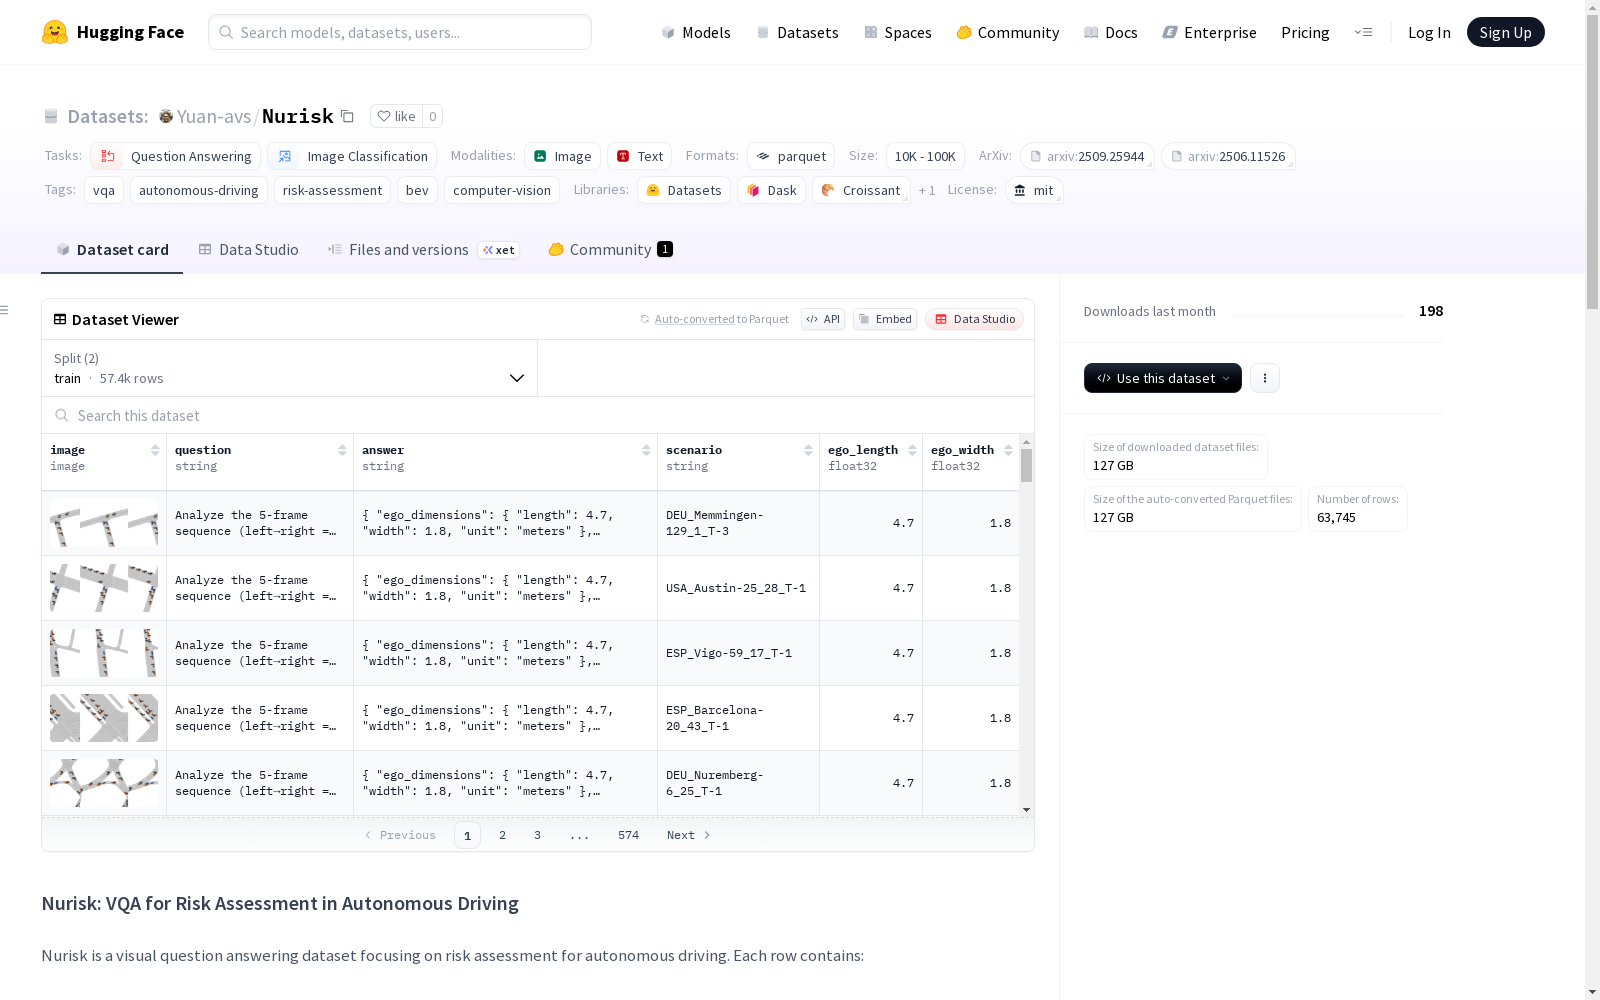This screenshot has width=1600, height=1000.
Task: Show the +1 more libraries
Action: tap(927, 190)
